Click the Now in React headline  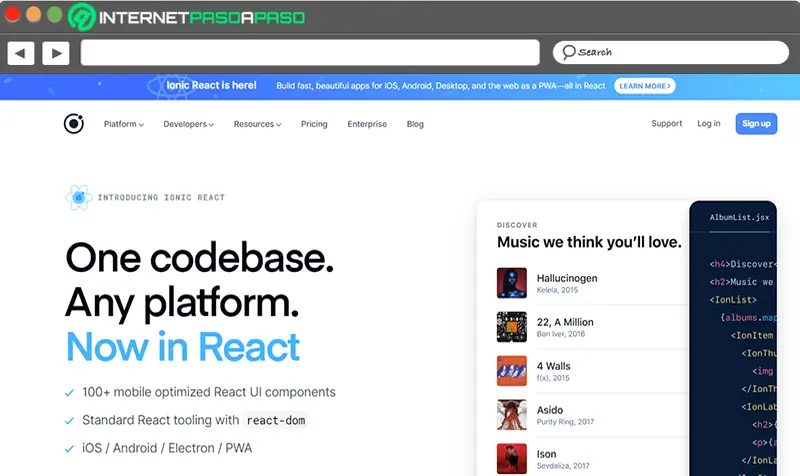coord(183,346)
